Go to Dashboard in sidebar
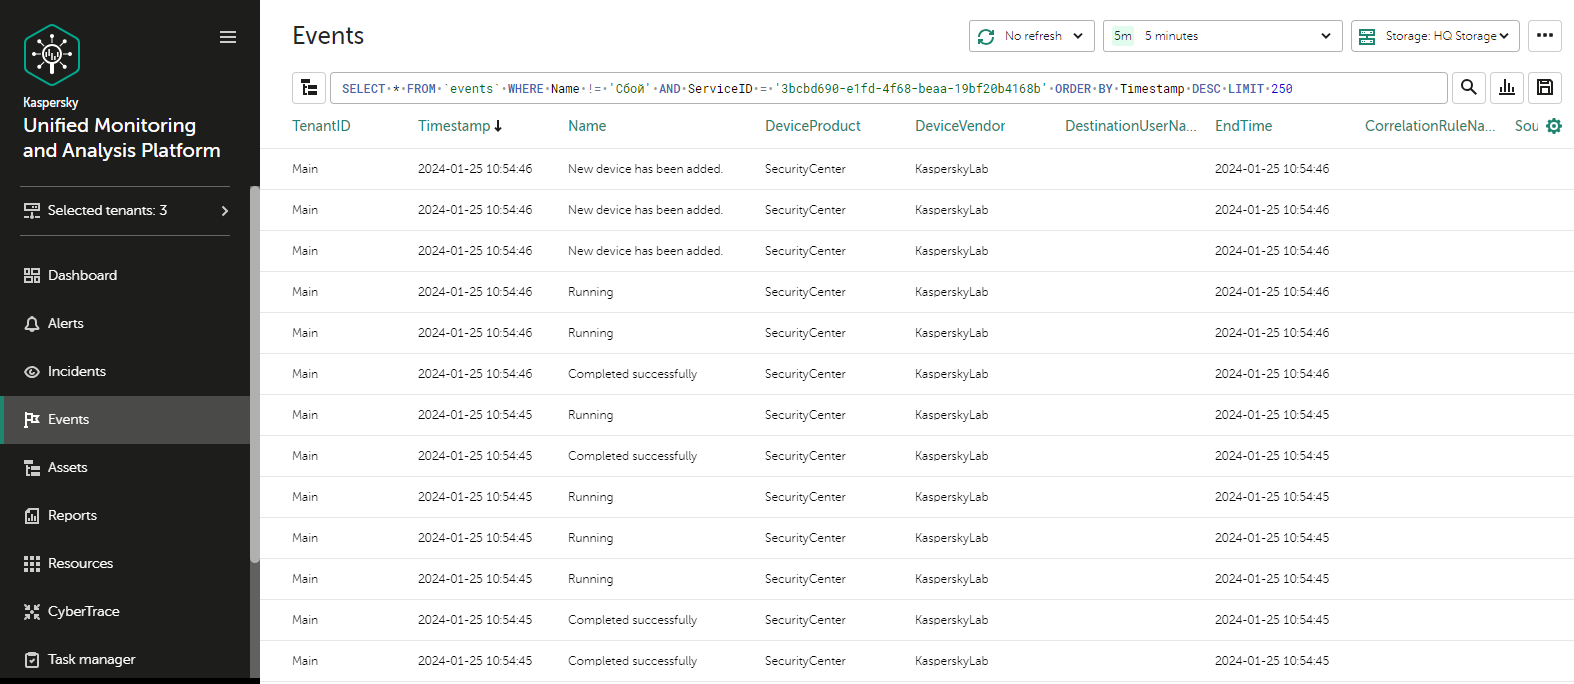The height and width of the screenshot is (684, 1574). pyautogui.click(x=82, y=275)
